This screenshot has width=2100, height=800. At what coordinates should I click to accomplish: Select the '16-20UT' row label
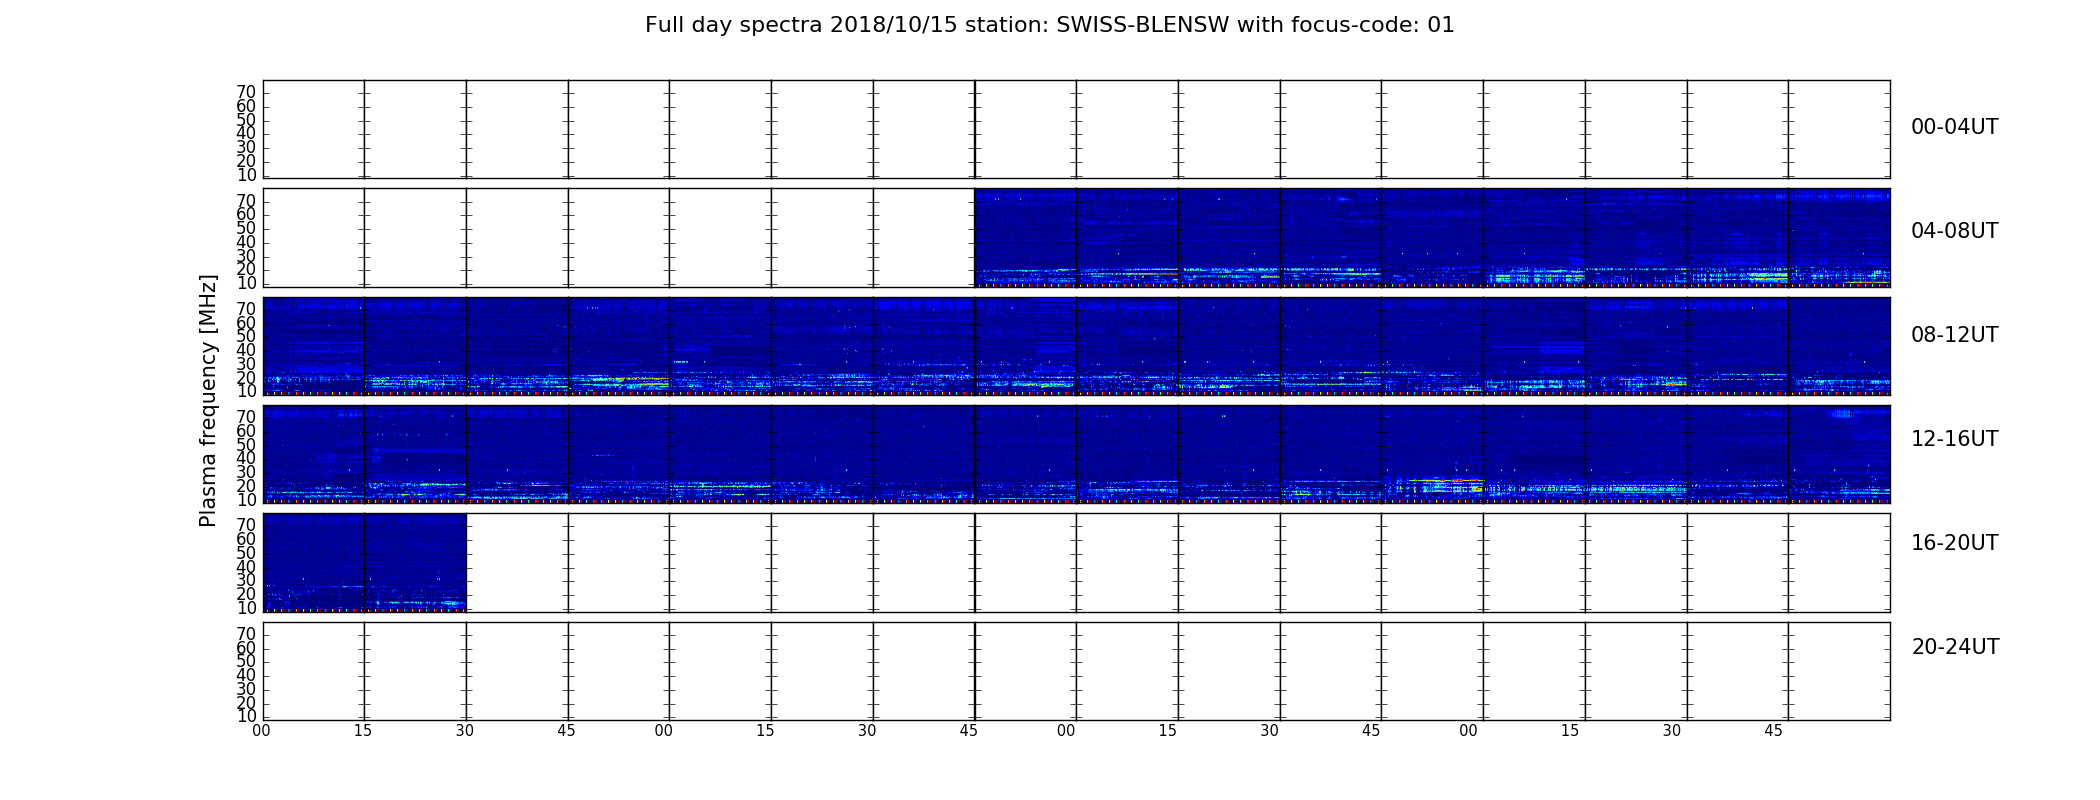[1954, 543]
